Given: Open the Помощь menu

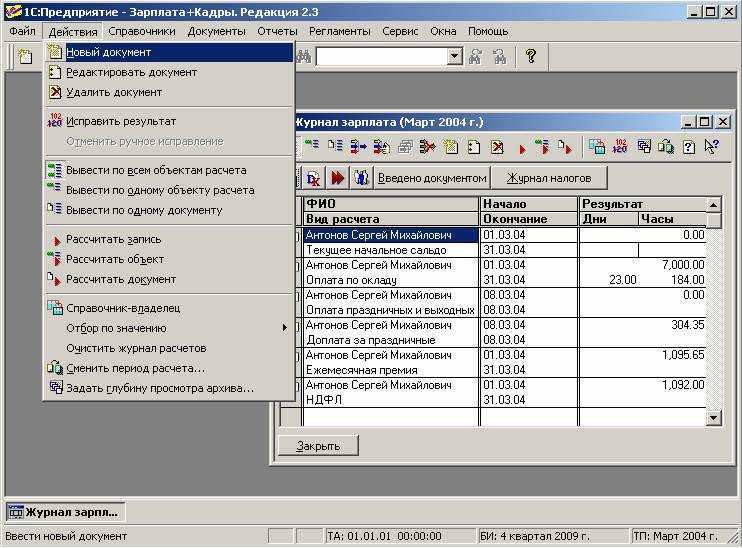Looking at the screenshot, I should (x=488, y=31).
